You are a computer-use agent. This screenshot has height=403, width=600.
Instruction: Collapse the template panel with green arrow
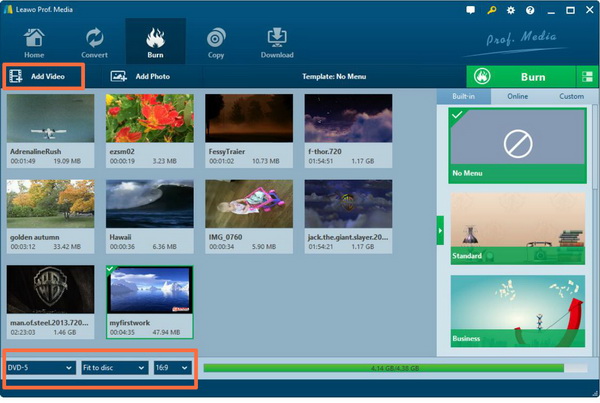[x=440, y=230]
